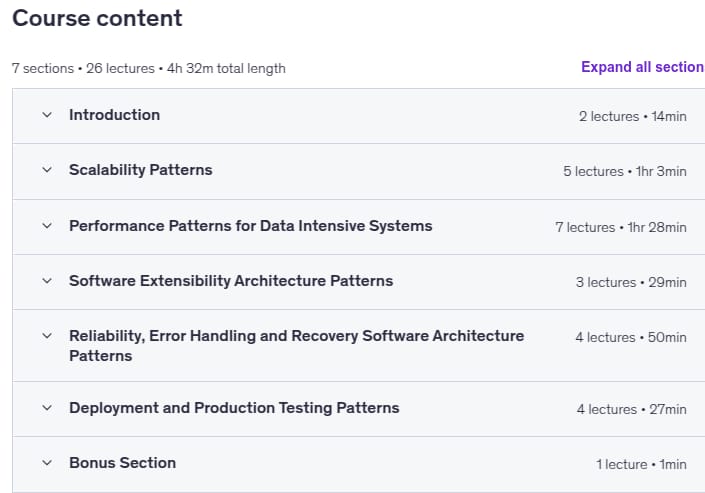Click '1 lecture • 1min' summary
This screenshot has height=493, width=705.
tap(641, 464)
